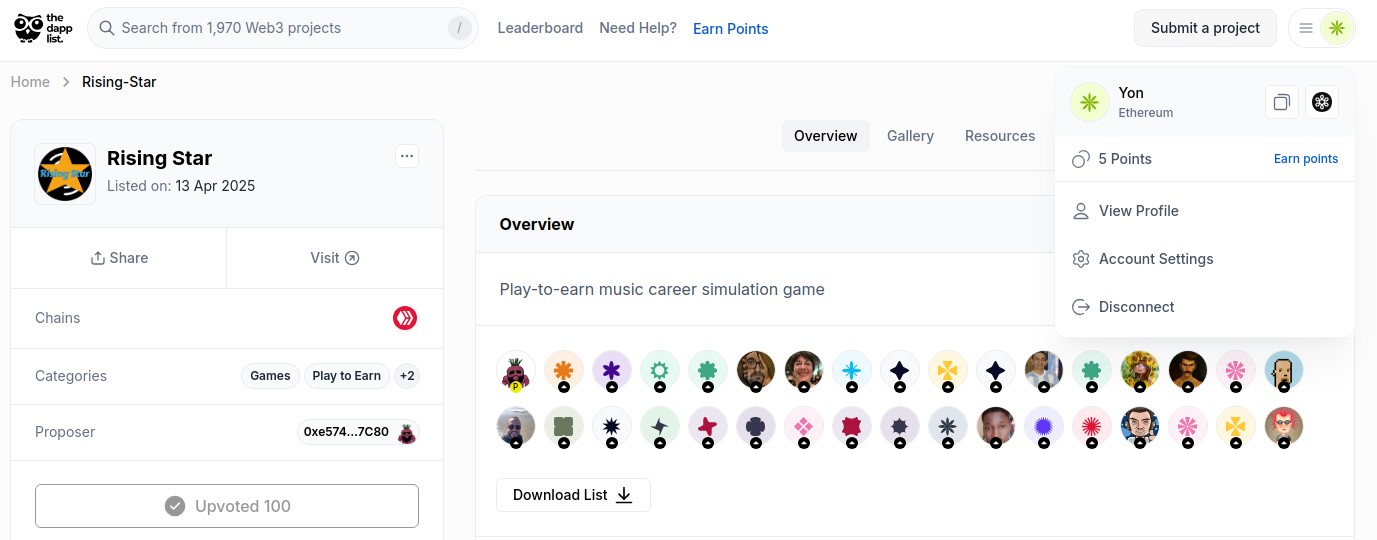Select the red-haired cartoon with glasses avatar
The height and width of the screenshot is (540, 1377).
click(1284, 427)
